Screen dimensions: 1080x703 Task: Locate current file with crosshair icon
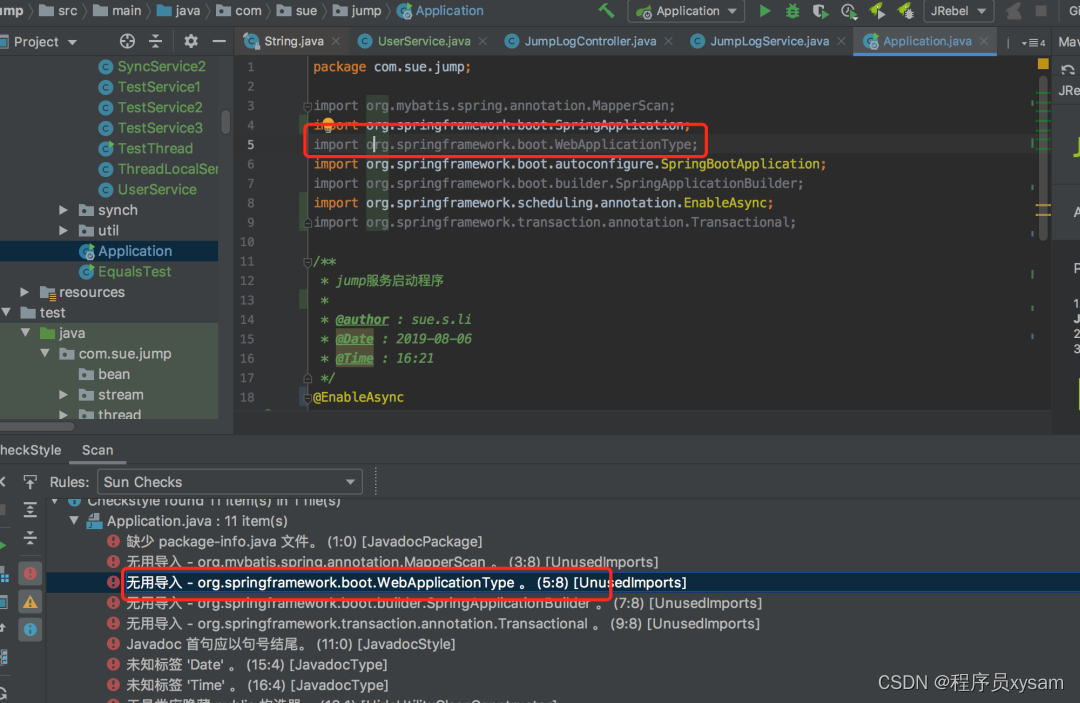pyautogui.click(x=127, y=41)
